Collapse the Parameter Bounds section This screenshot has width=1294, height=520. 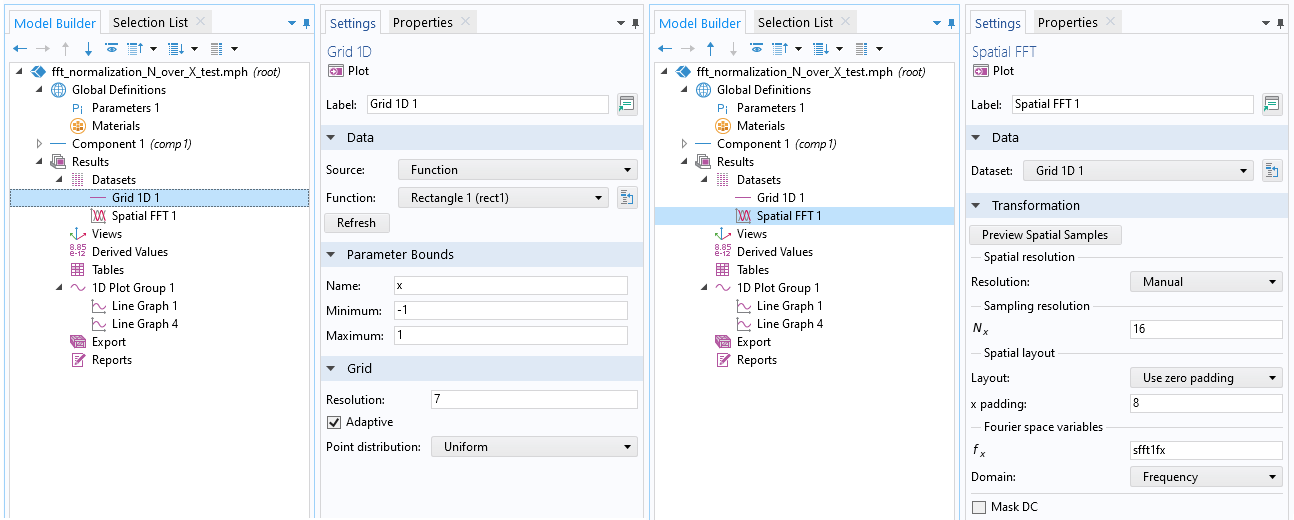pos(332,255)
